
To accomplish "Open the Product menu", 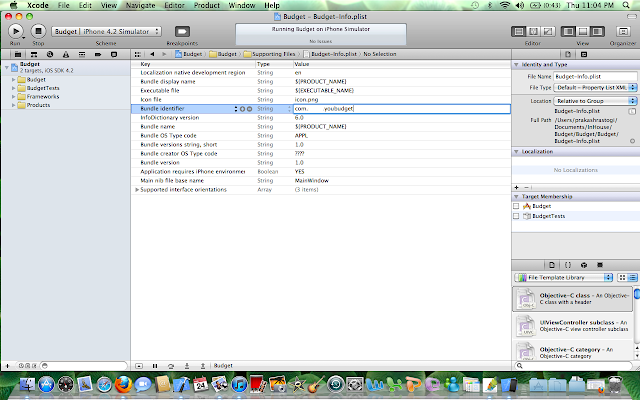I will tap(207, 5).
